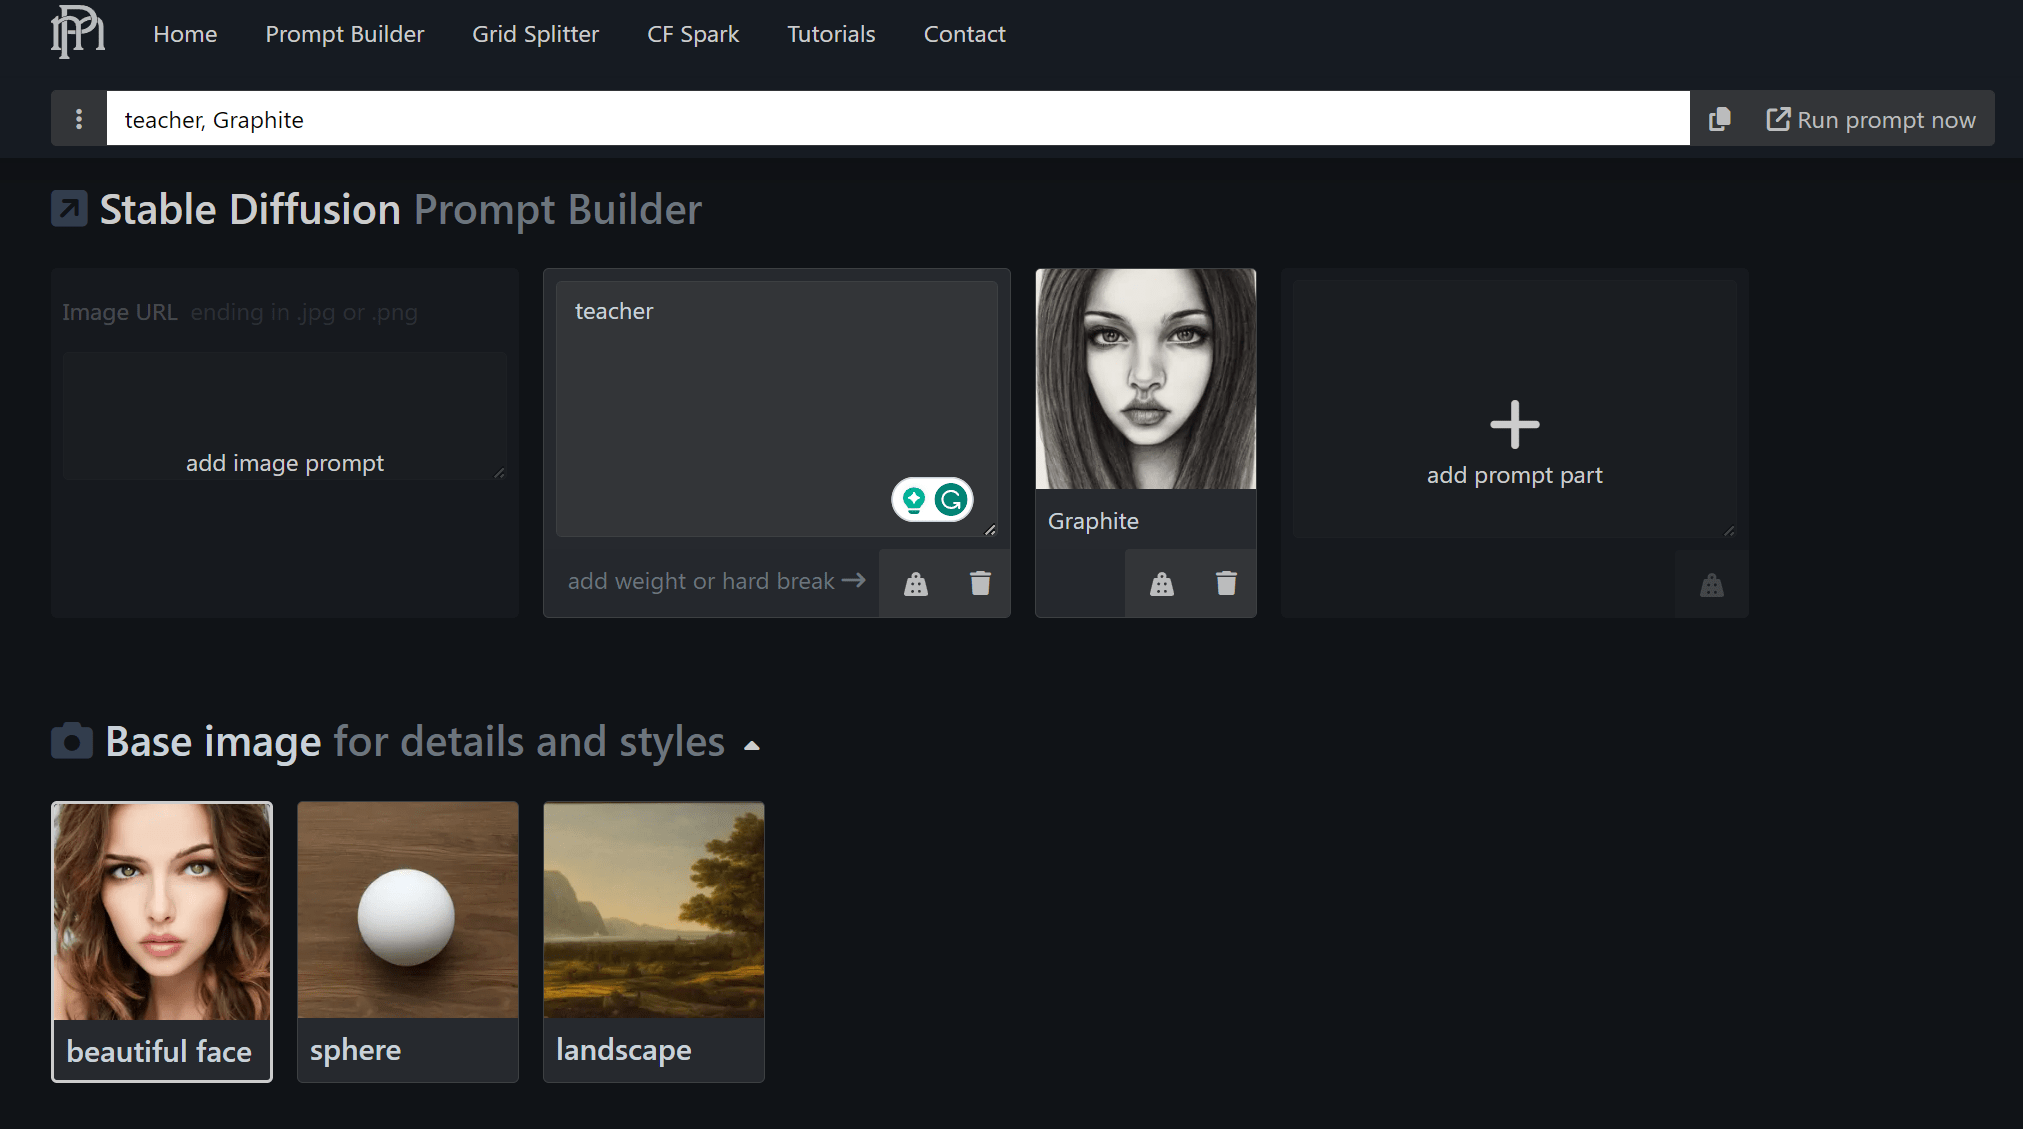
Task: Click weight icon under Graphite card
Action: [1161, 584]
